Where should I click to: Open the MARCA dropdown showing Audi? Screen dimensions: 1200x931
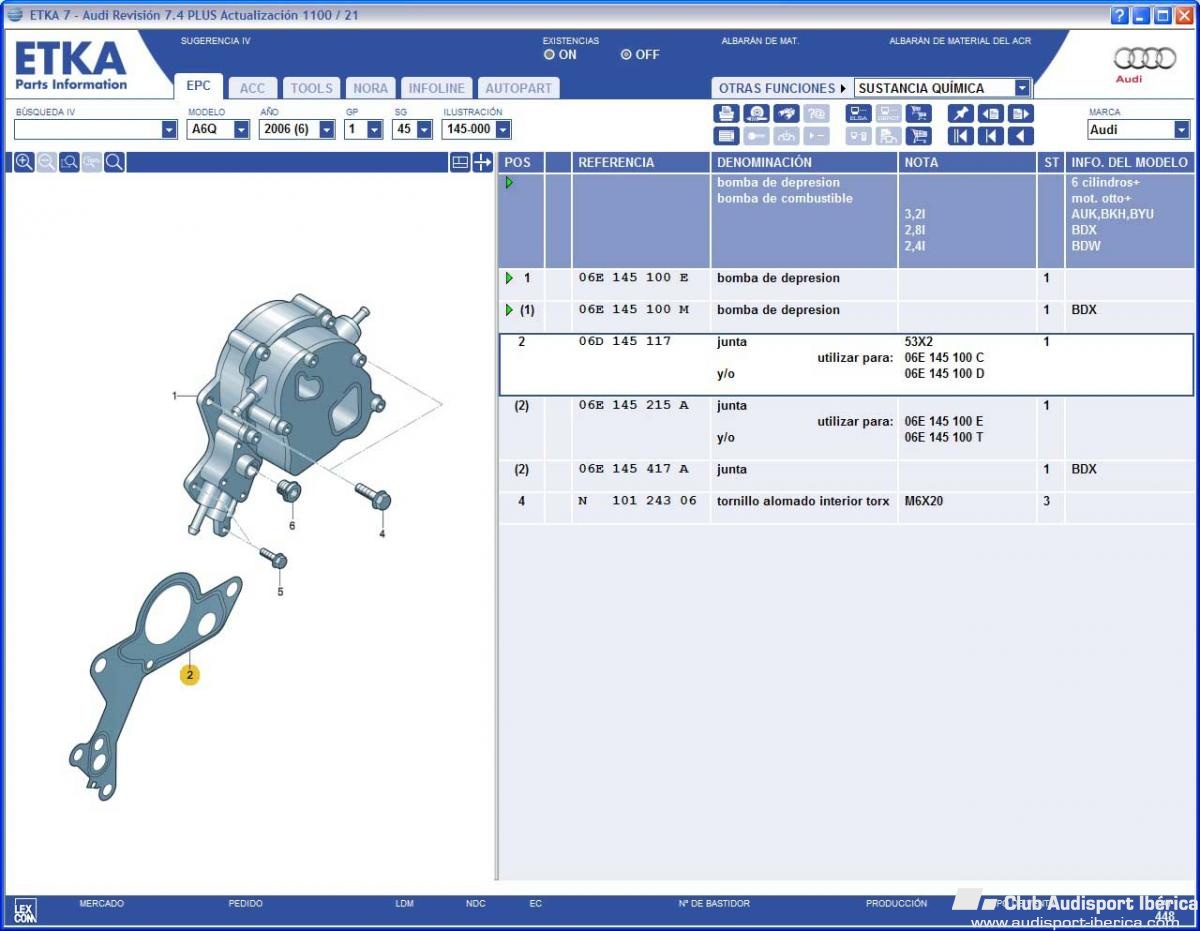point(1182,130)
